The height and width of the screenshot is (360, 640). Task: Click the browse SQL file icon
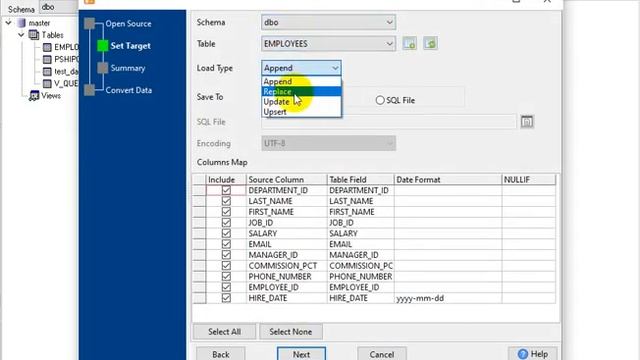(527, 122)
